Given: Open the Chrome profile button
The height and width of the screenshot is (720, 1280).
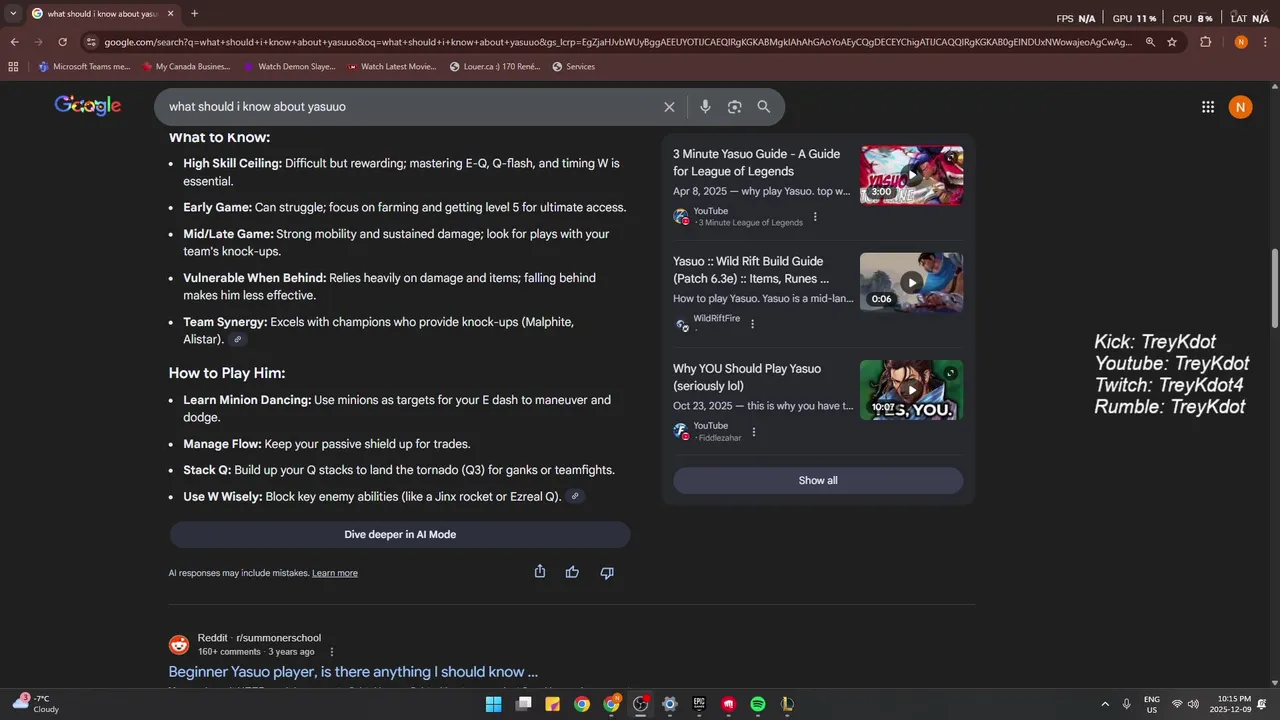Looking at the screenshot, I should [1241, 42].
